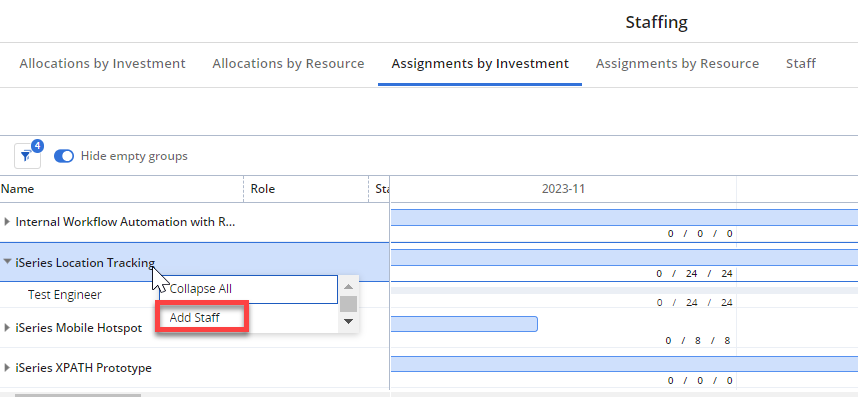Switch to Allocations by Investment tab
Screen dimensions: 858x398
[102, 64]
